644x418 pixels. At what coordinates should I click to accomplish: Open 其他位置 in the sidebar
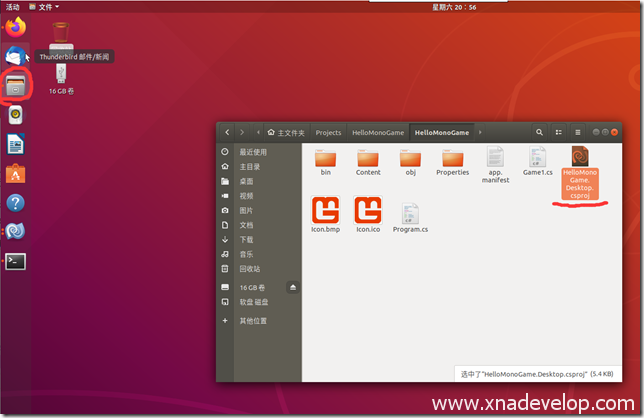click(253, 321)
